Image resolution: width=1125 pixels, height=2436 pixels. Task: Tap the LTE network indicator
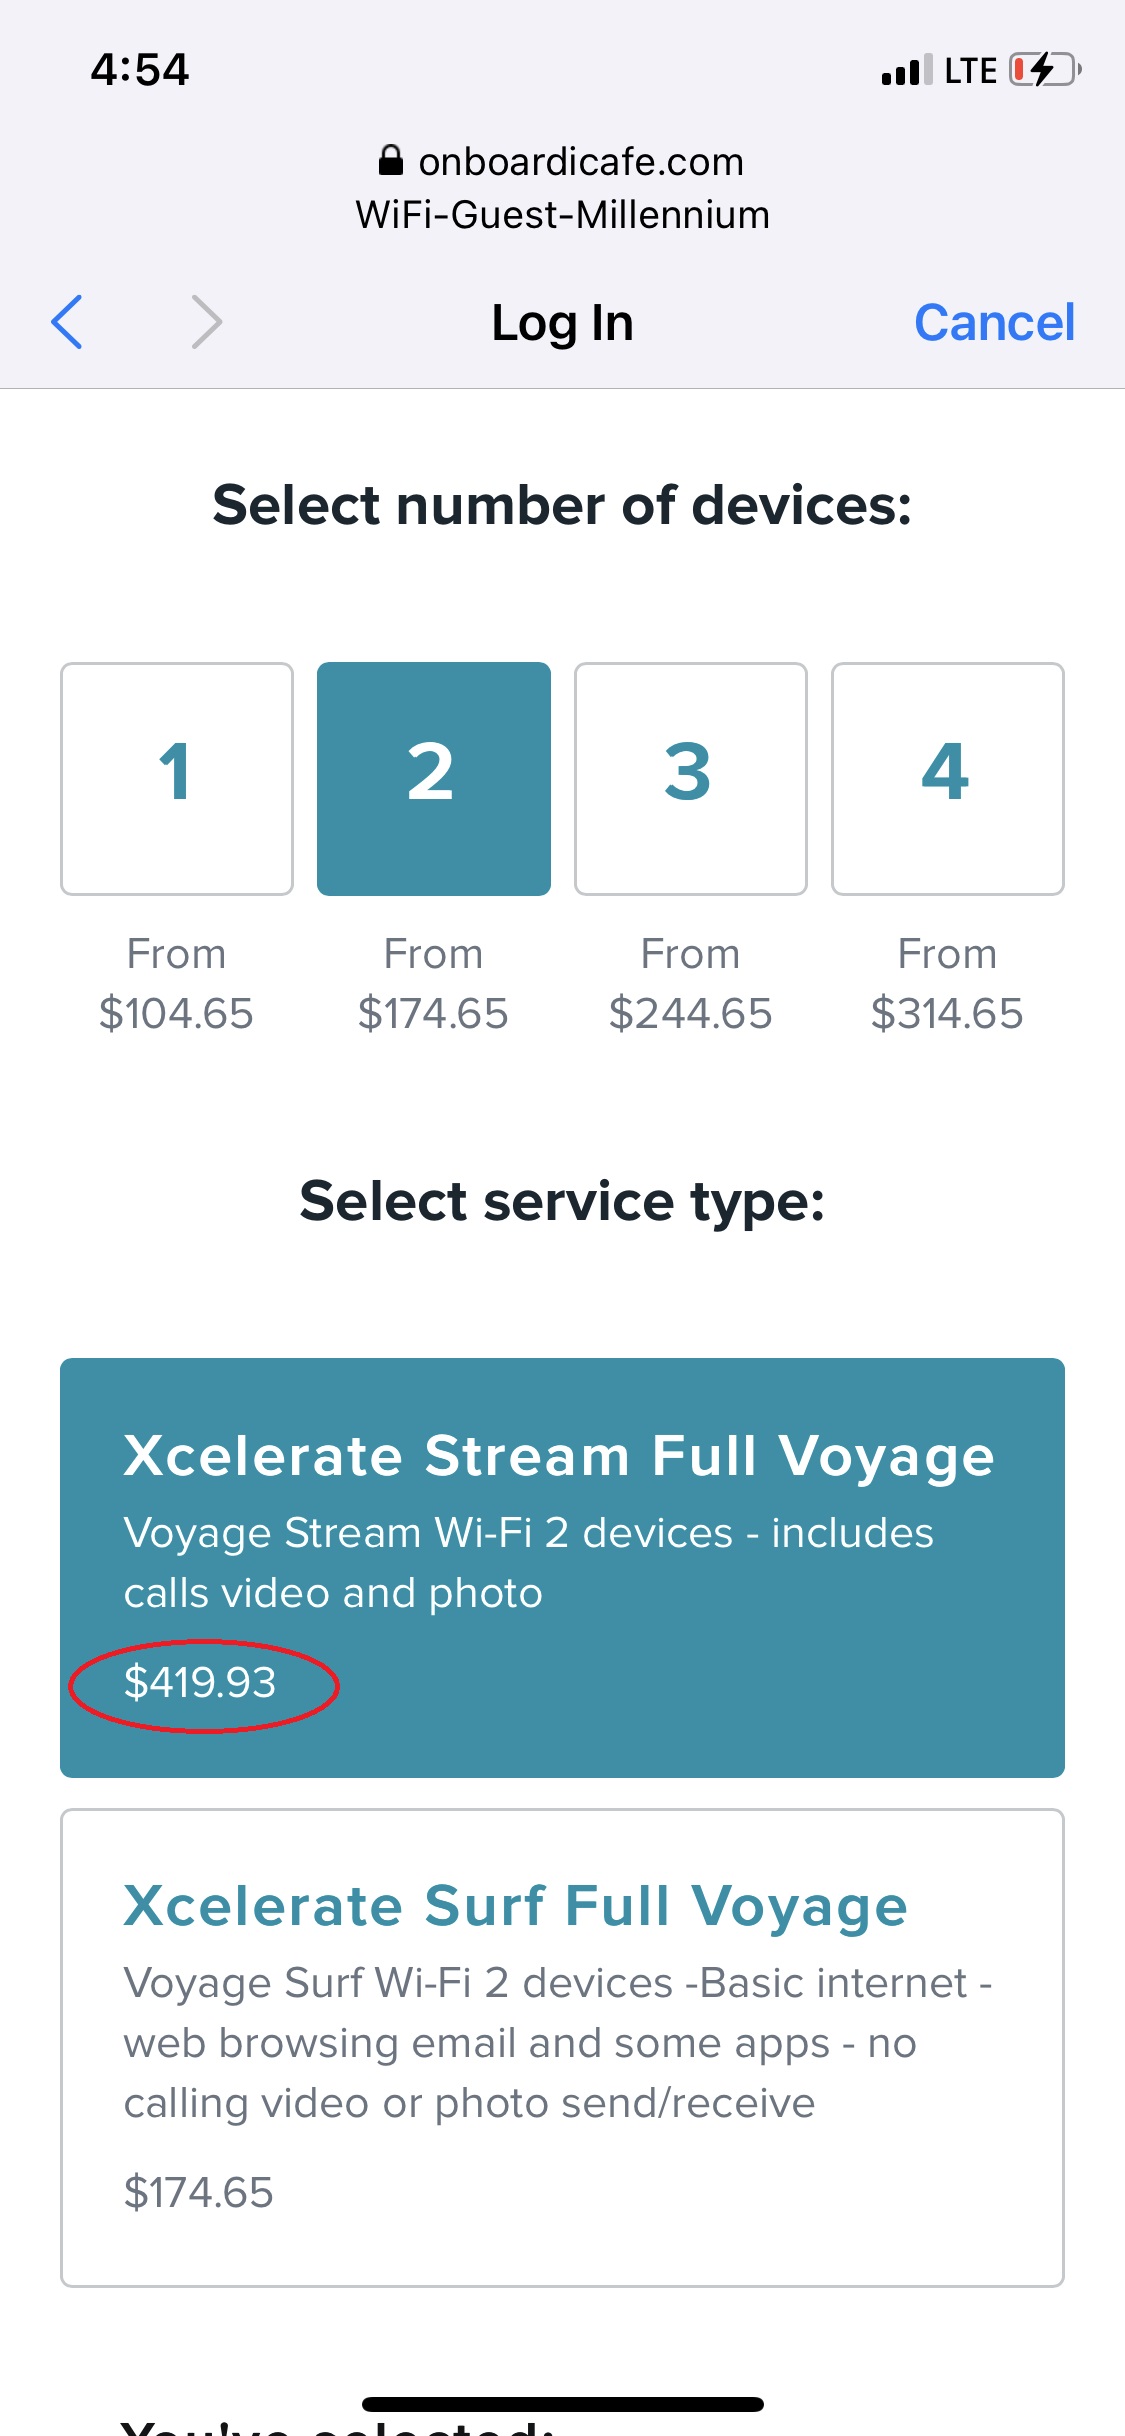(x=970, y=71)
